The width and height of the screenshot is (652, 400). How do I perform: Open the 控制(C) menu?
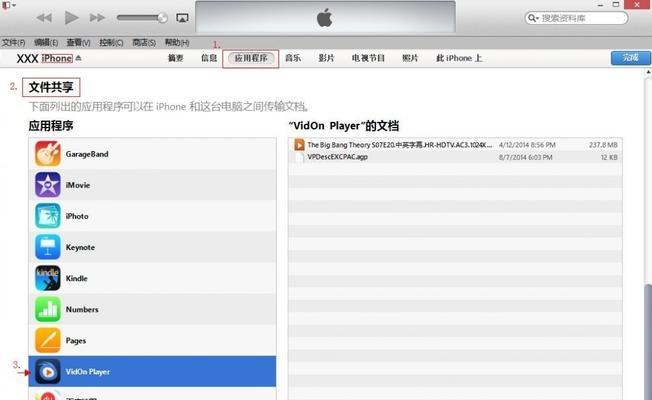click(x=111, y=42)
